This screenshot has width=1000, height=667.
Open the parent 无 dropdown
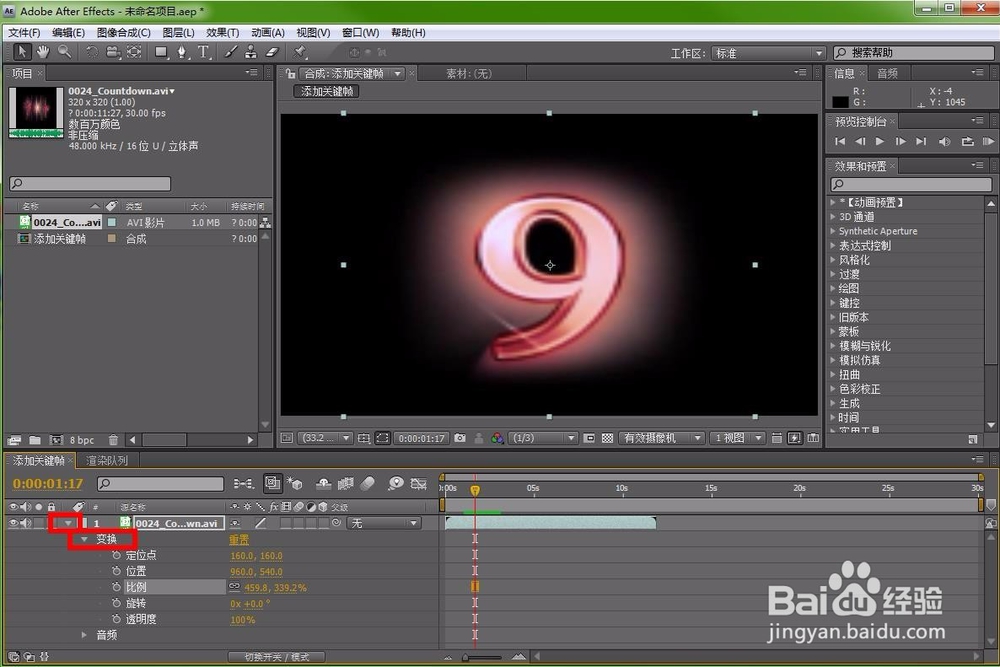coord(384,524)
